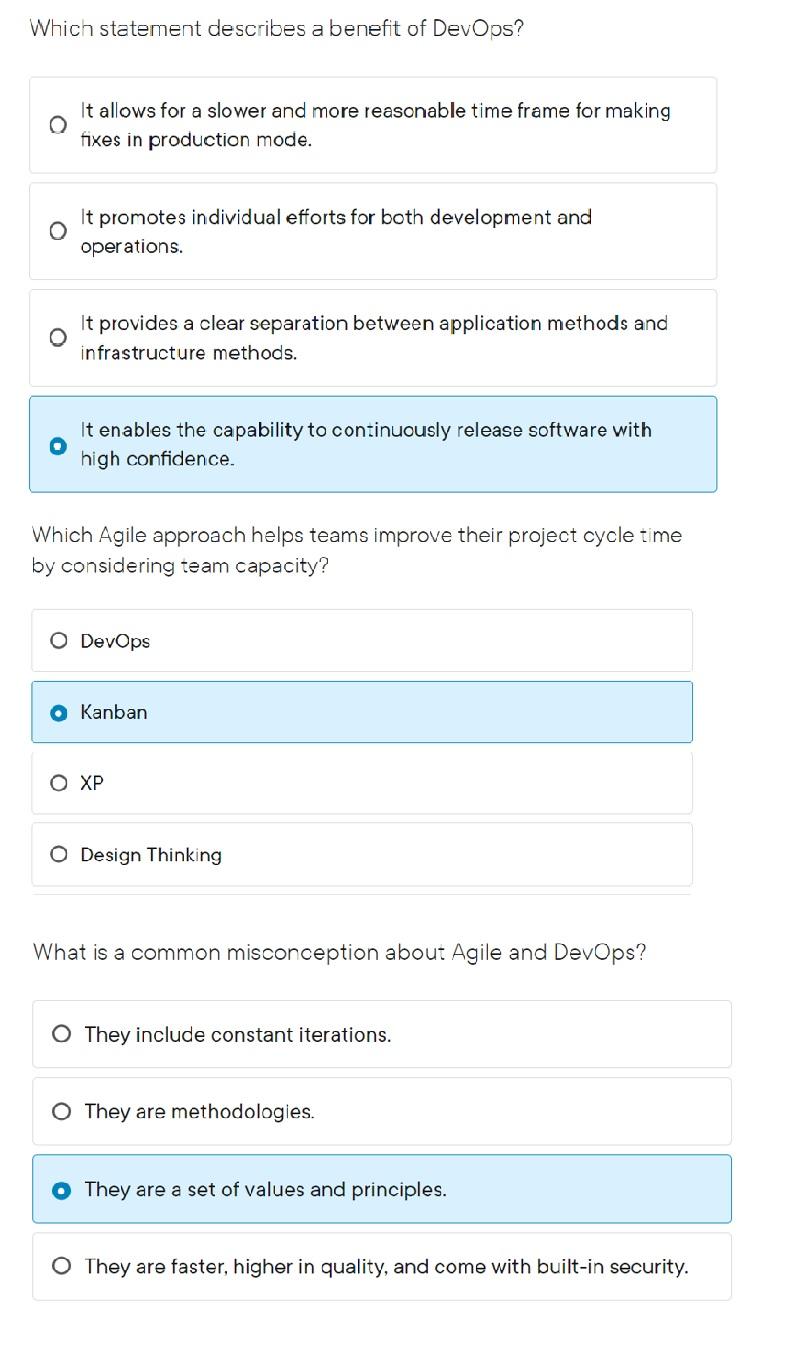Click the Kanban answer card
Viewport: 791px width, 1371px height.
[x=362, y=712]
